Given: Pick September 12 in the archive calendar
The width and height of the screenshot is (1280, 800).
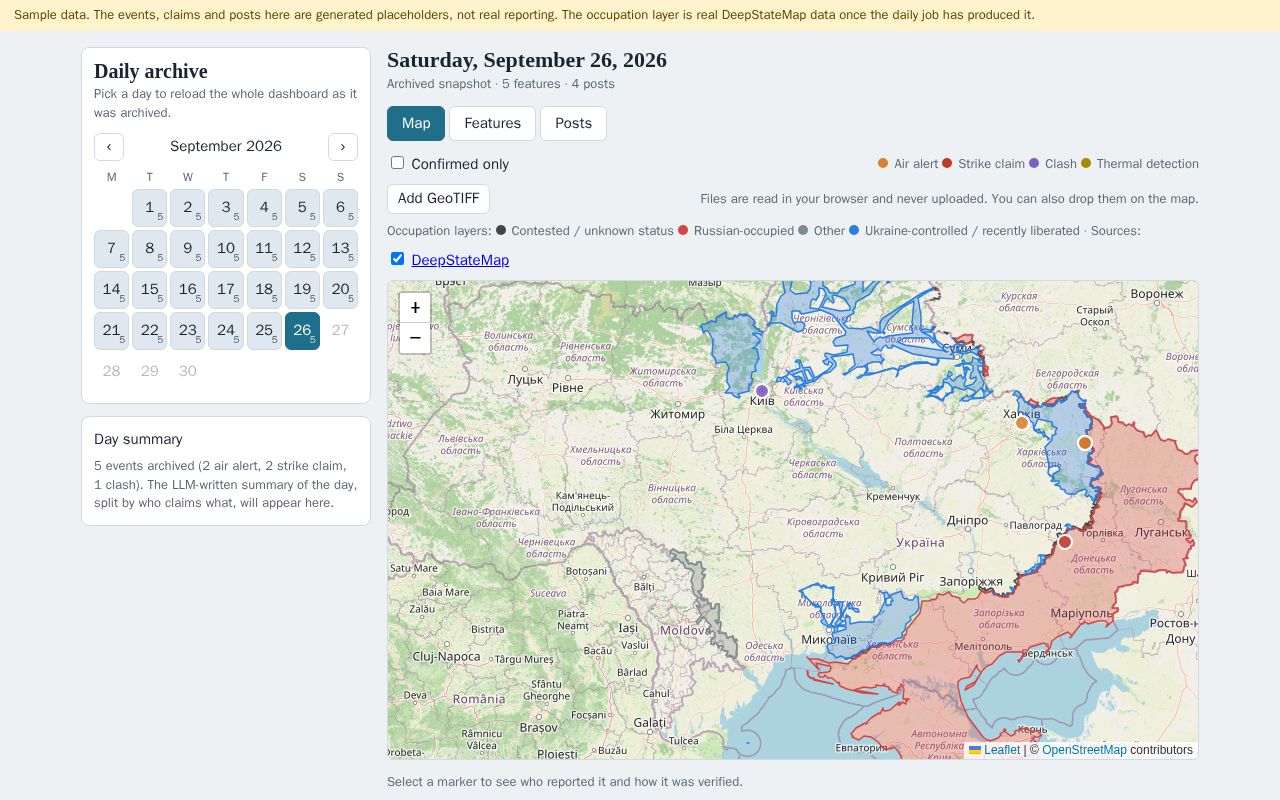Looking at the screenshot, I should point(302,249).
